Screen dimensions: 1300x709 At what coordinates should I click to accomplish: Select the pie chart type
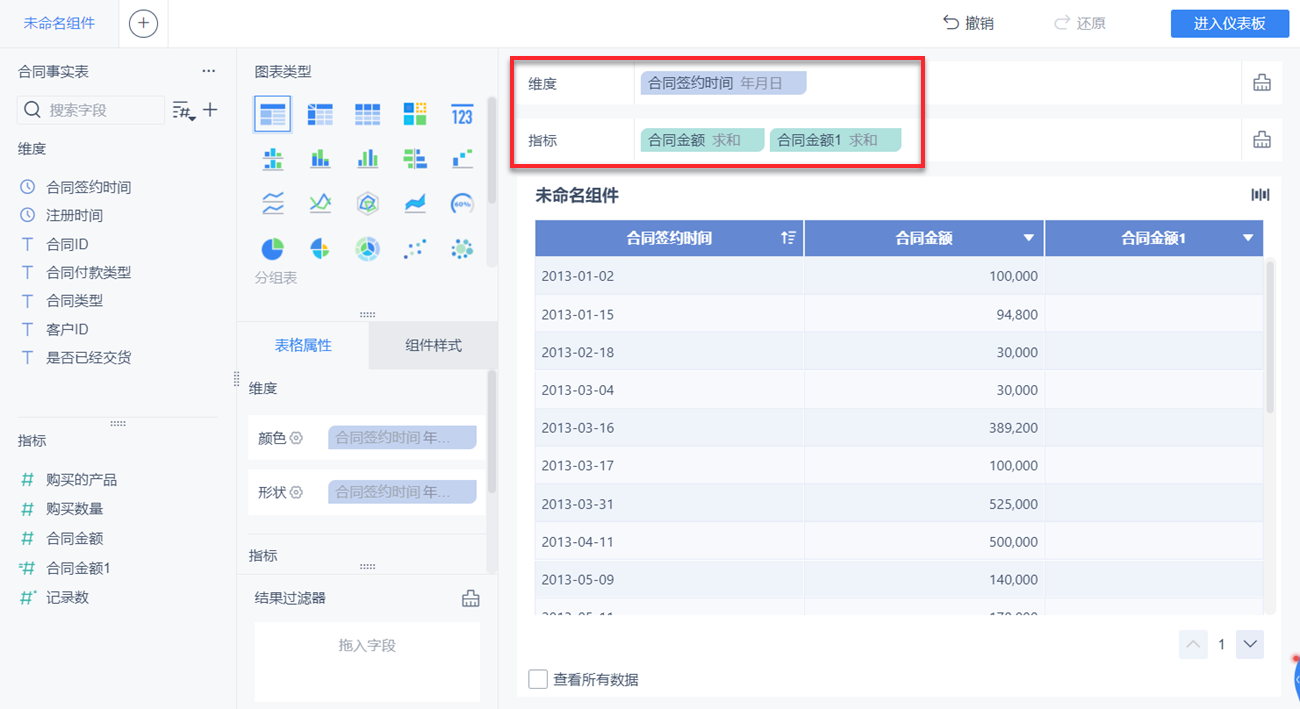click(272, 248)
